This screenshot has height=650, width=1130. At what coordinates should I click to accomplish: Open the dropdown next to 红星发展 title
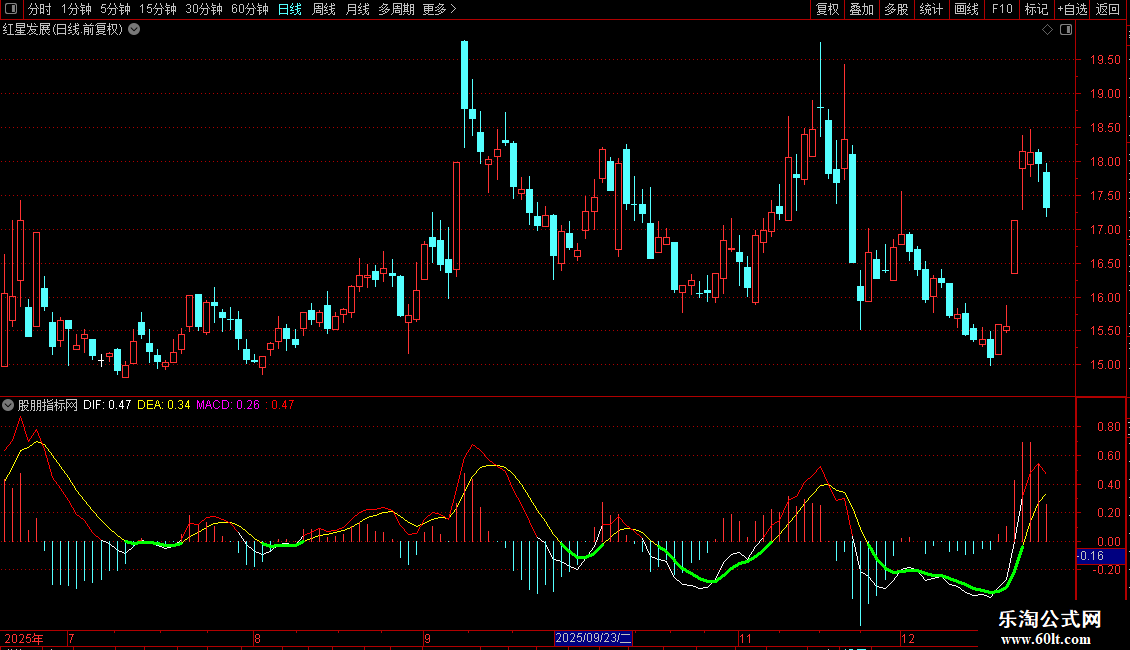(x=134, y=30)
